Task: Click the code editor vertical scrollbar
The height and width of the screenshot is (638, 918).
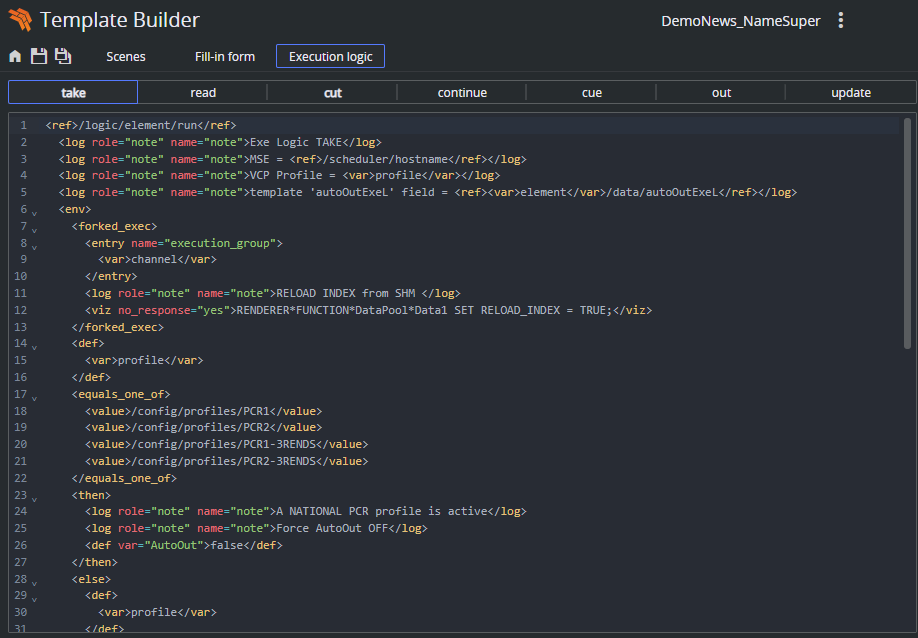Action: coord(907,234)
